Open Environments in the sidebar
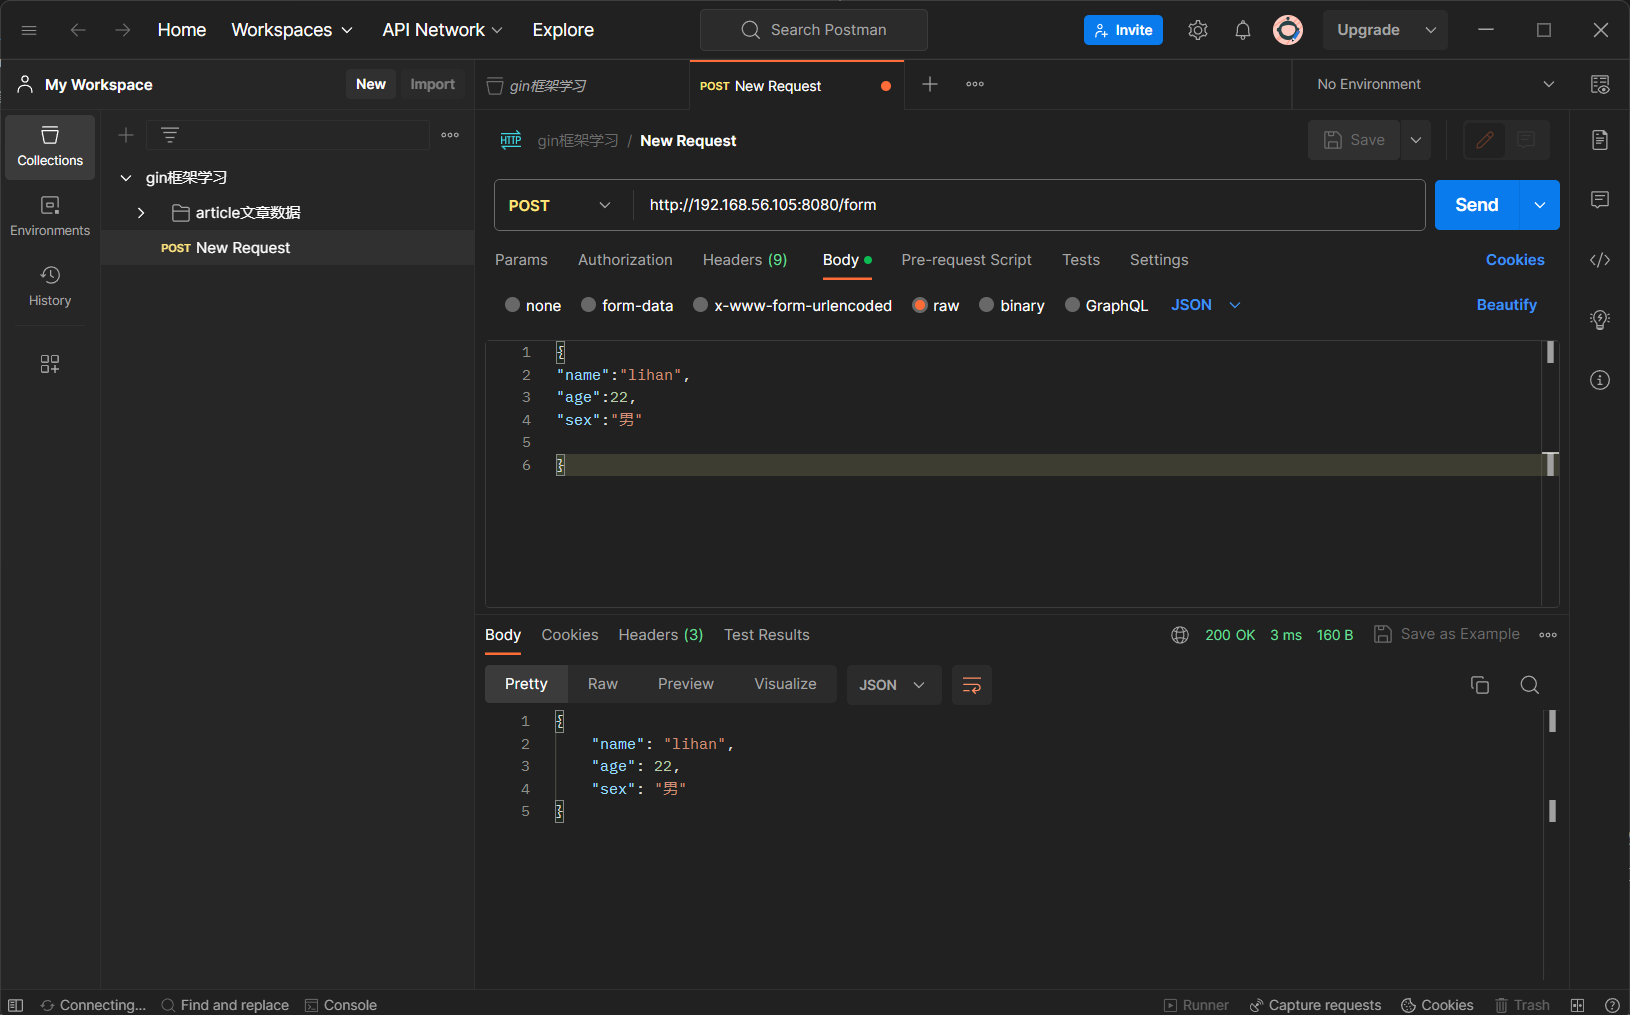1630x1015 pixels. click(x=50, y=217)
